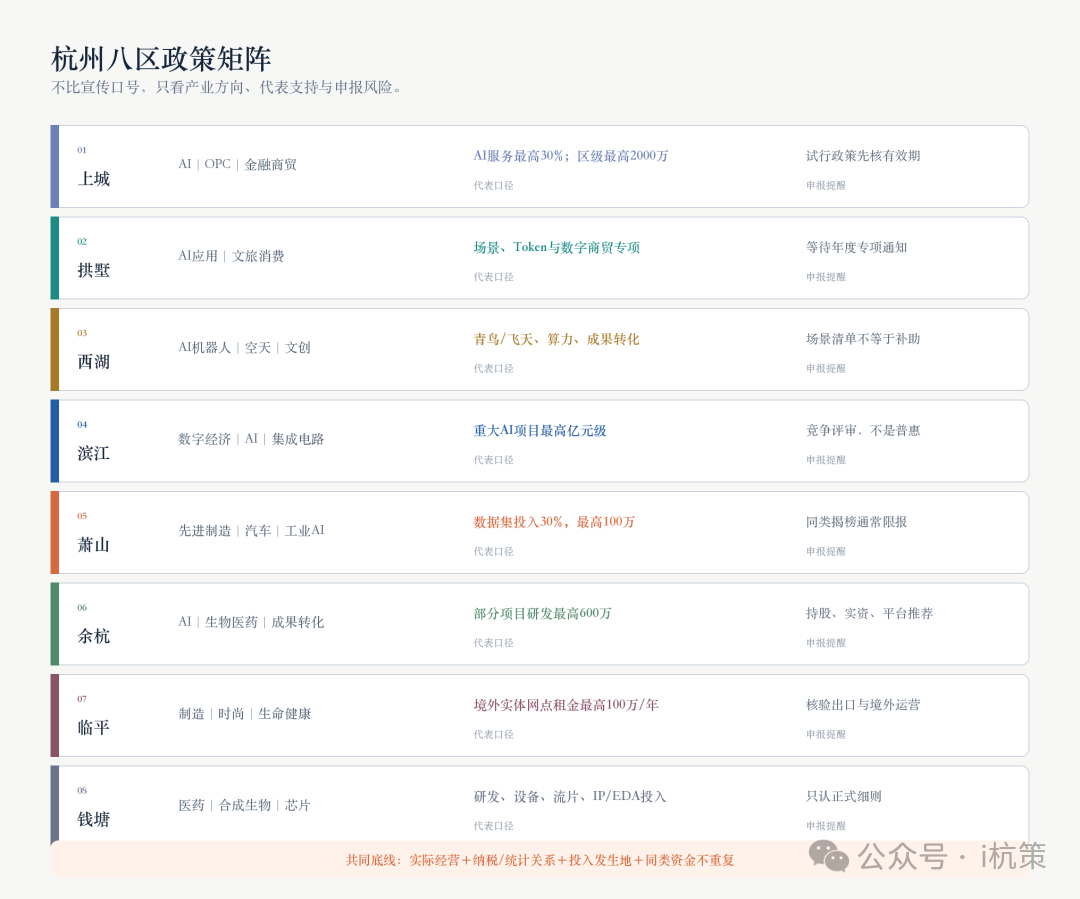Select the 滨江 district name

94,454
